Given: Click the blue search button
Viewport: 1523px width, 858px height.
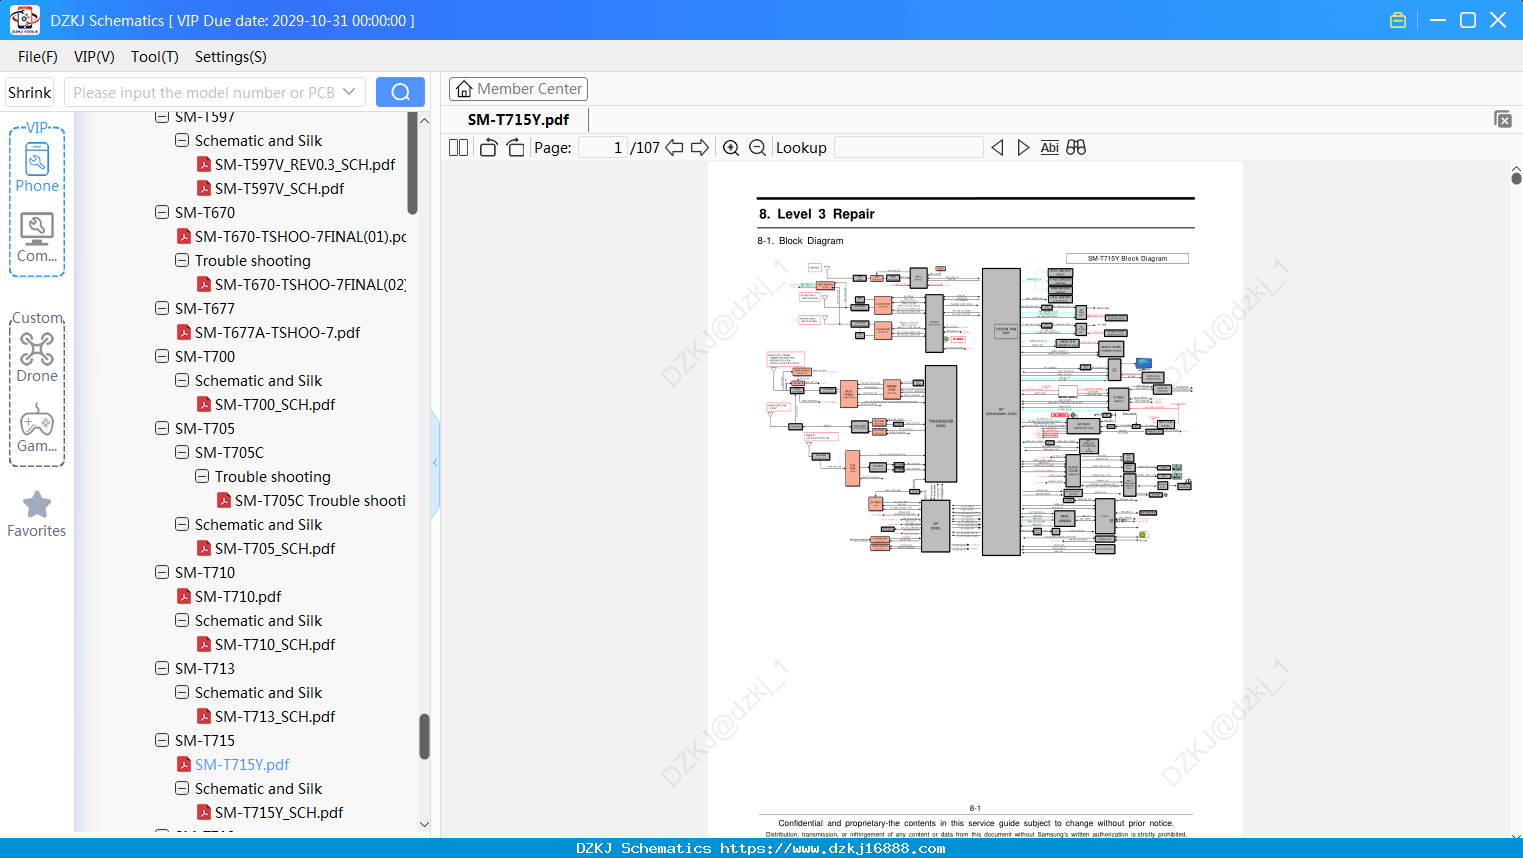Looking at the screenshot, I should pyautogui.click(x=400, y=92).
